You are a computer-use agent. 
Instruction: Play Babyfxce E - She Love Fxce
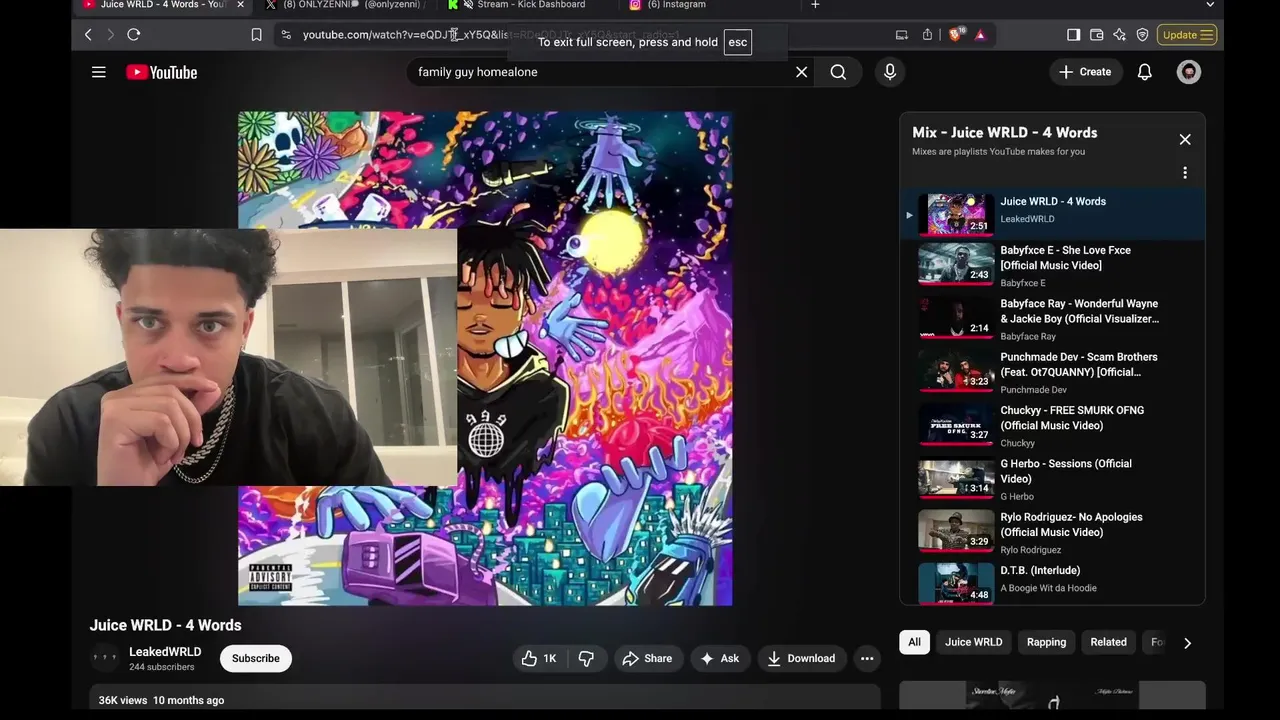[1052, 266]
